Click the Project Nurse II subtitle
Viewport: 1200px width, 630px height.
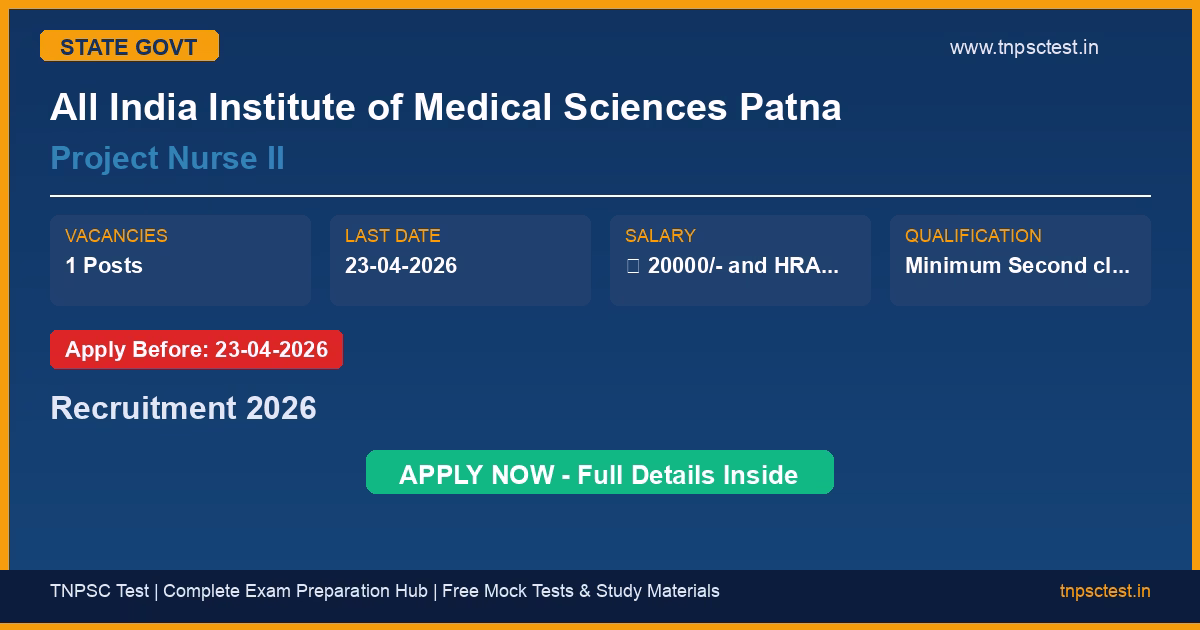pos(167,158)
